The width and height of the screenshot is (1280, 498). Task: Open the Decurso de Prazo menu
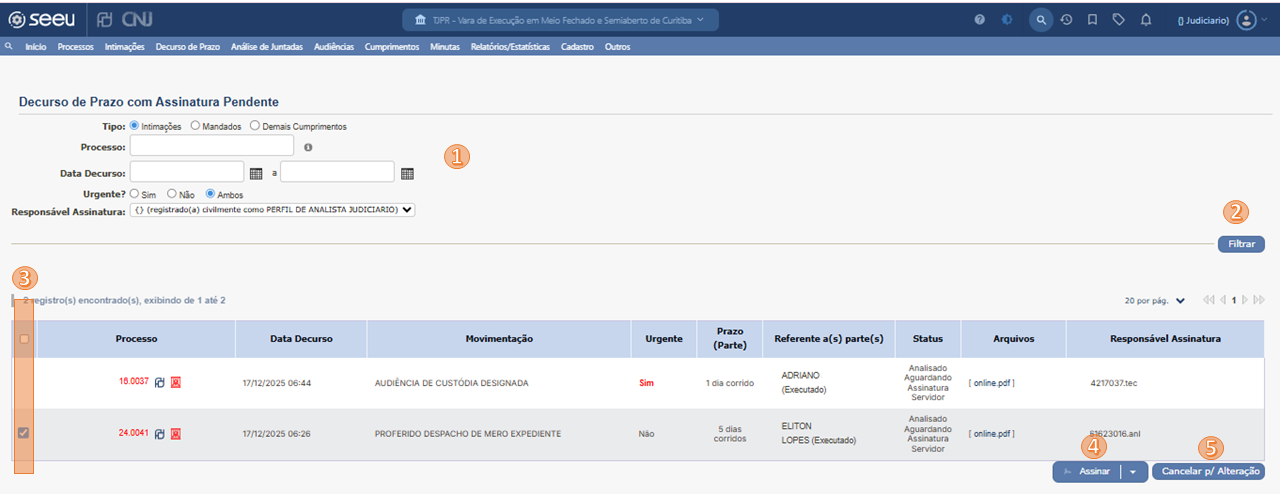coord(187,47)
